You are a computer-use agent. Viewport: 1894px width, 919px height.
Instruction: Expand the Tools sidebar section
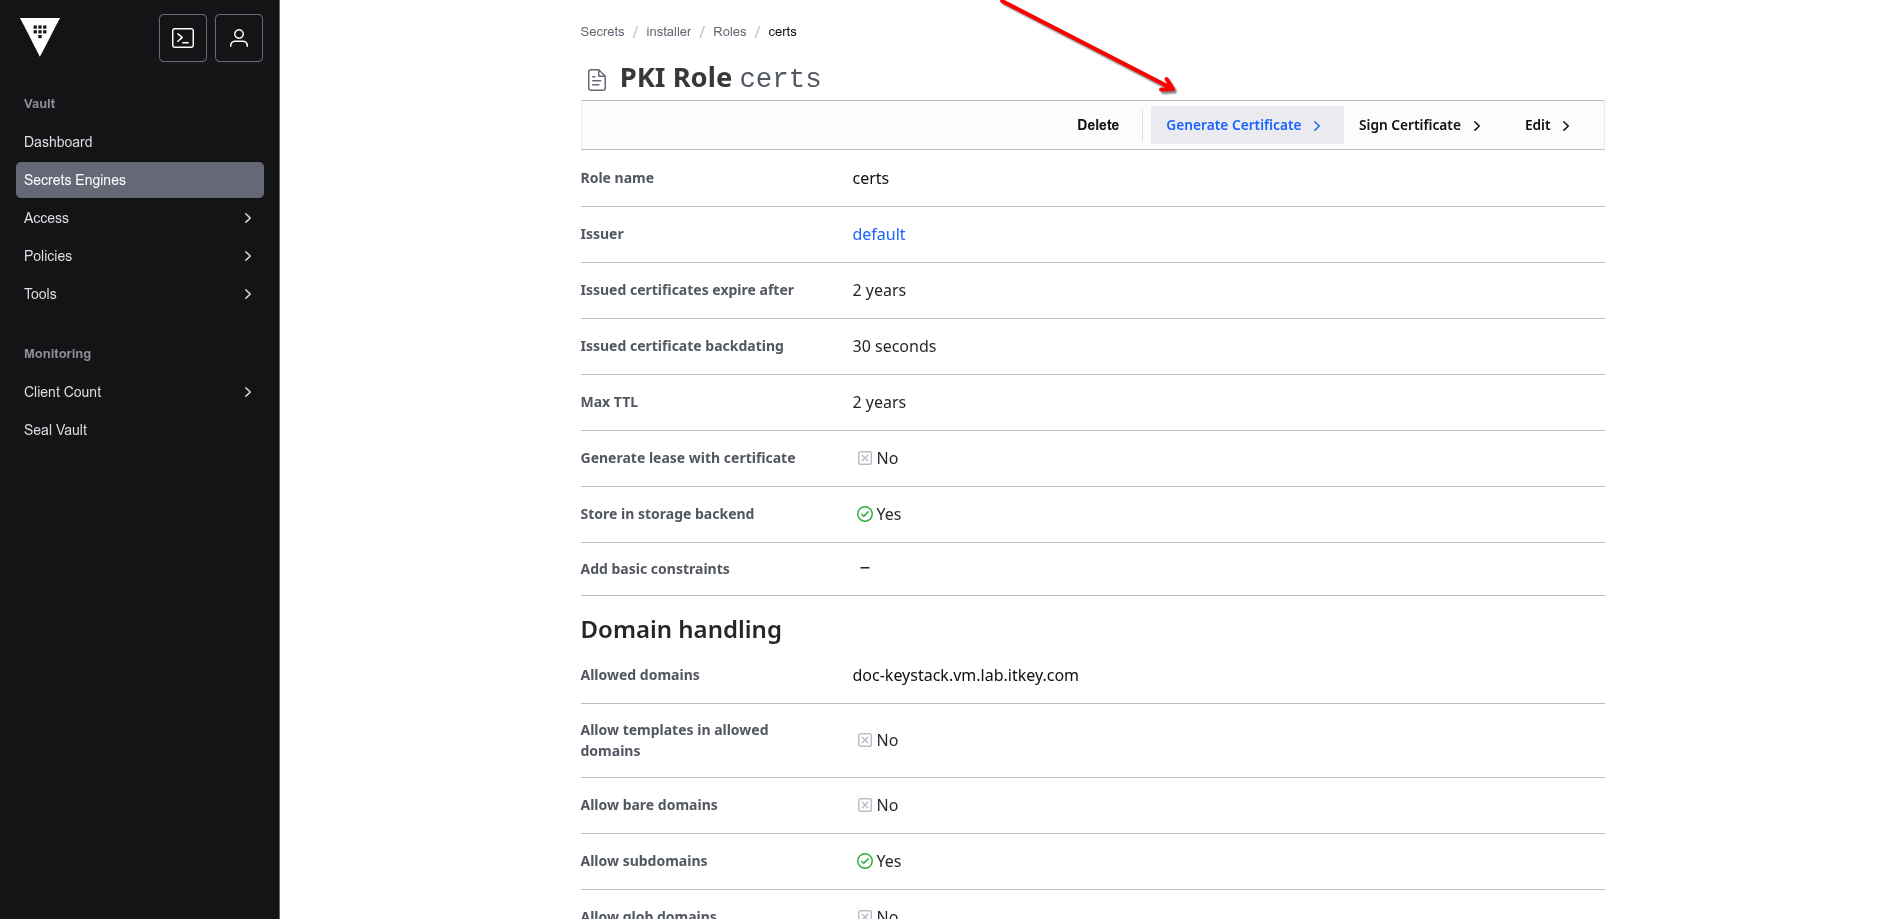tap(139, 294)
